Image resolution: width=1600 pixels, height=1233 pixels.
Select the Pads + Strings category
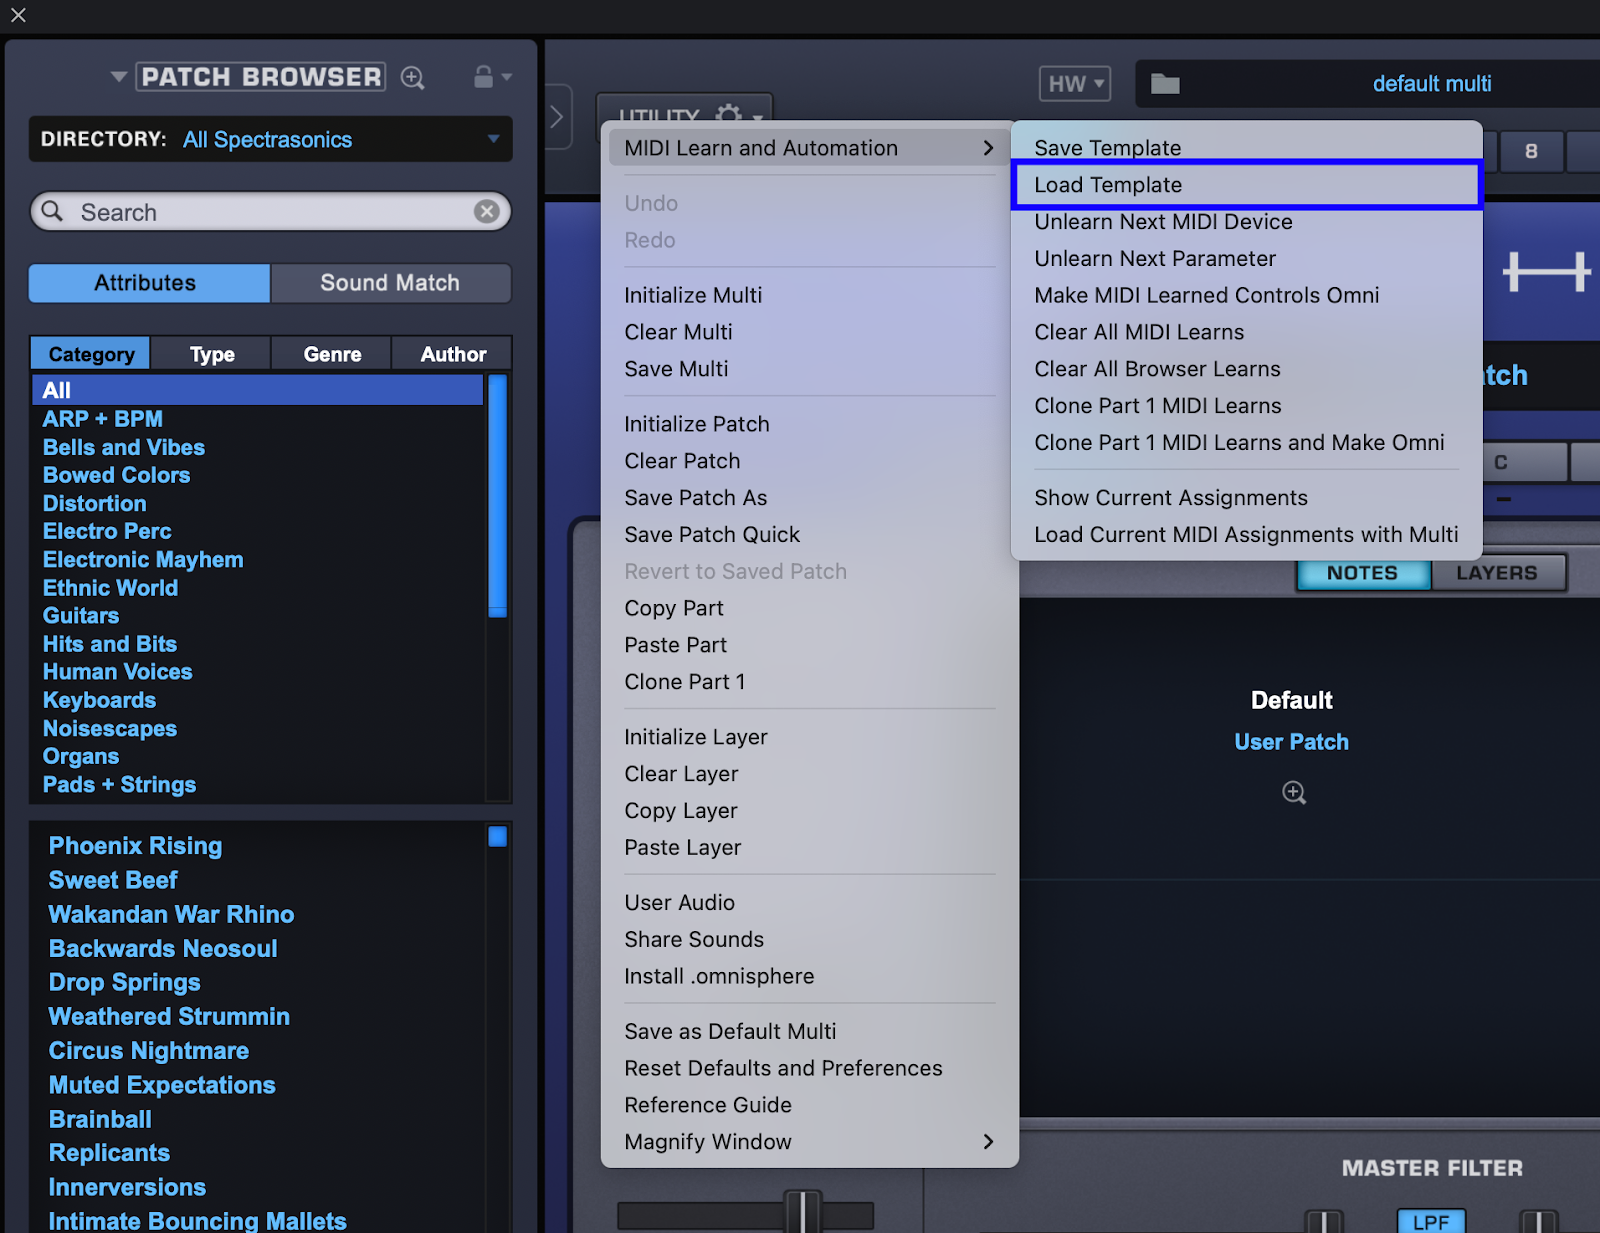(258, 785)
